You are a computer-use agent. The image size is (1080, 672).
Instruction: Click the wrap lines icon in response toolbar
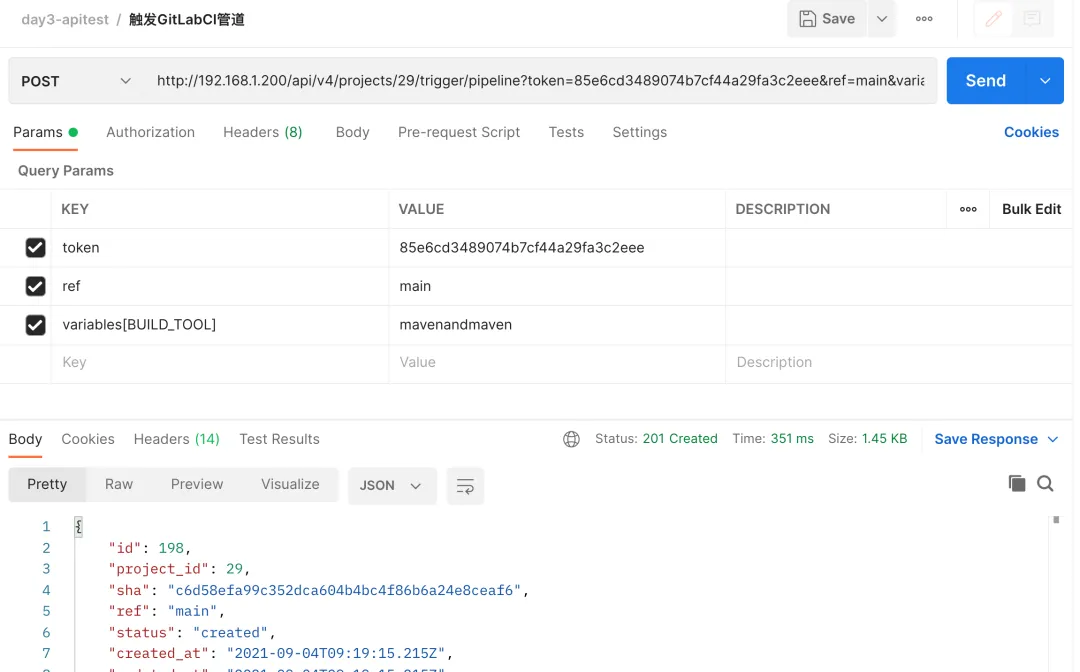coord(465,485)
